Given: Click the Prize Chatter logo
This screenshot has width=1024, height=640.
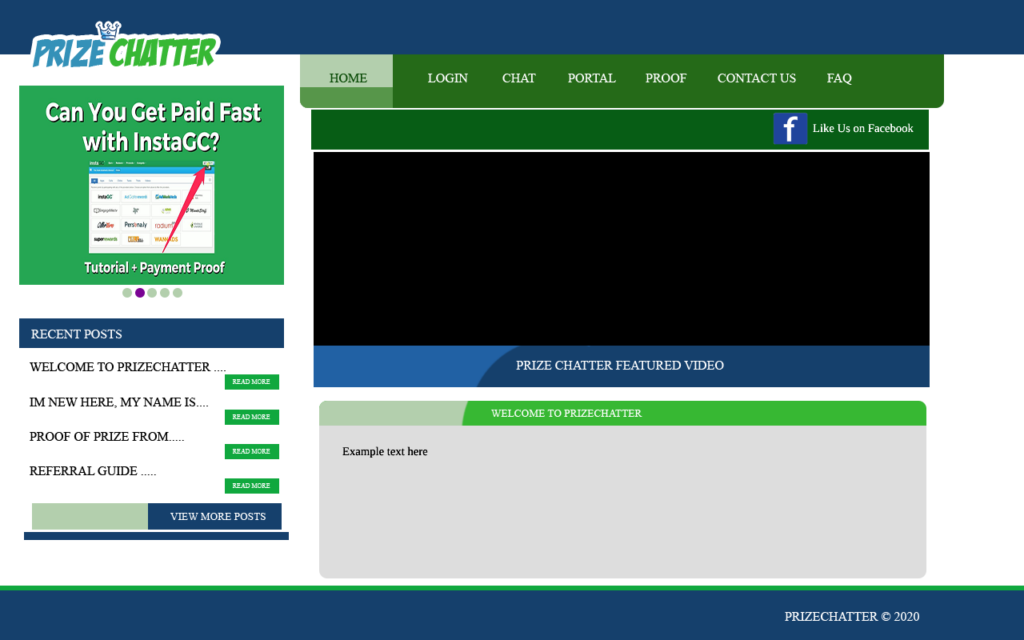Looking at the screenshot, I should 125,47.
